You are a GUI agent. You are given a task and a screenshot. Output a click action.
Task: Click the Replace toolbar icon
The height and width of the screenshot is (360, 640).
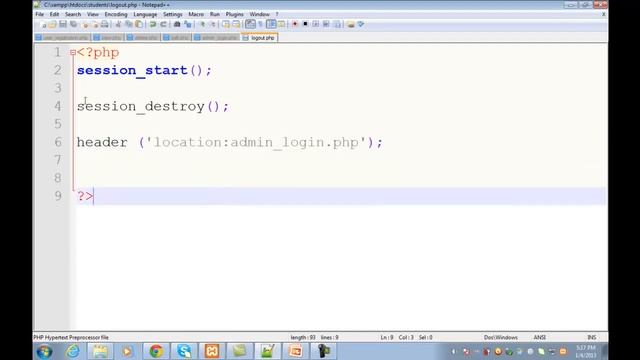click(188, 24)
